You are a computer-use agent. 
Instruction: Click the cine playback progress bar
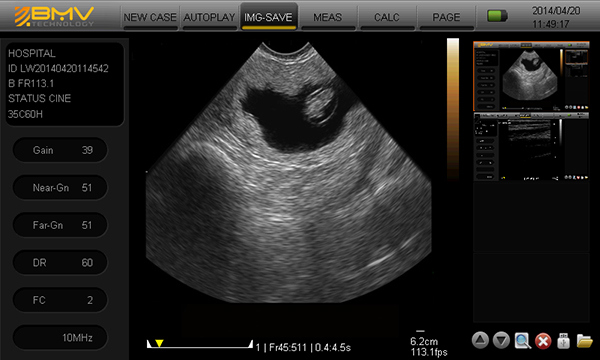pyautogui.click(x=200, y=344)
